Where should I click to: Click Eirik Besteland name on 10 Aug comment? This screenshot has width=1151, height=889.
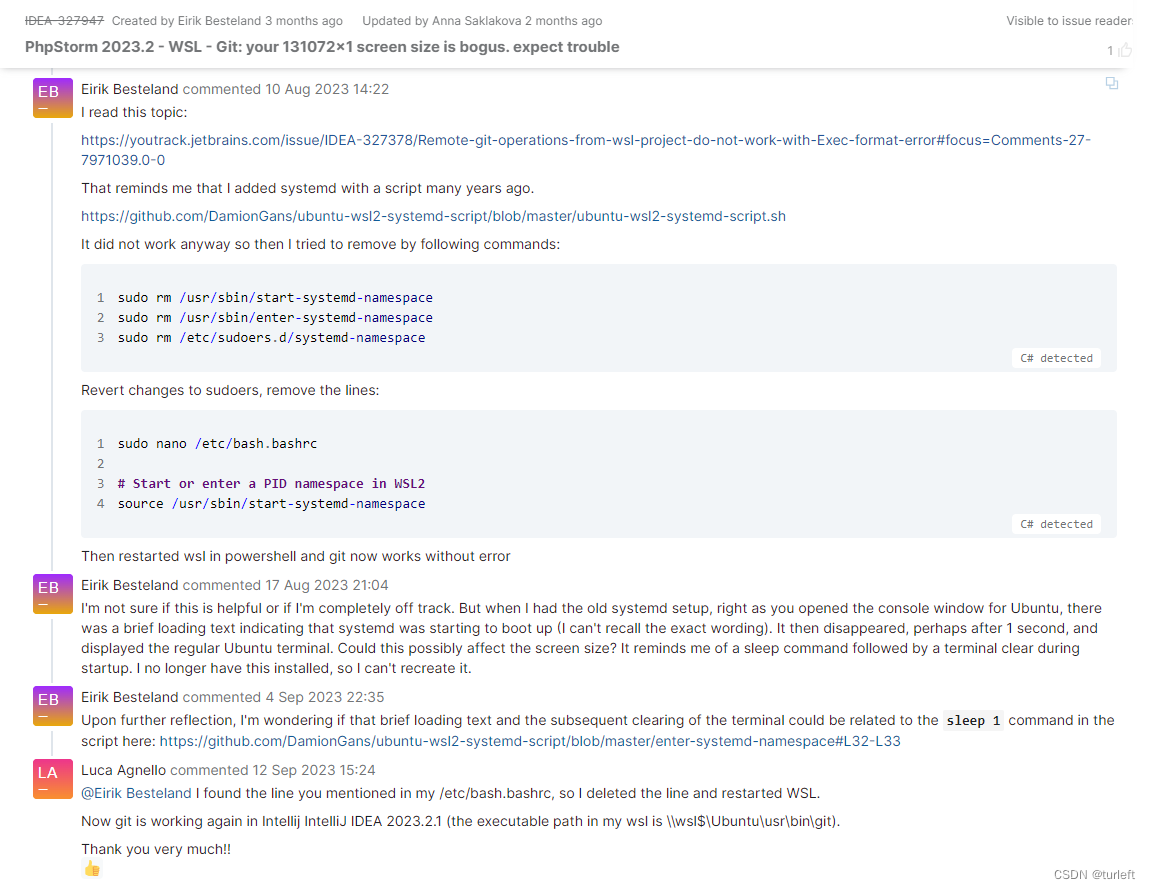tap(129, 89)
